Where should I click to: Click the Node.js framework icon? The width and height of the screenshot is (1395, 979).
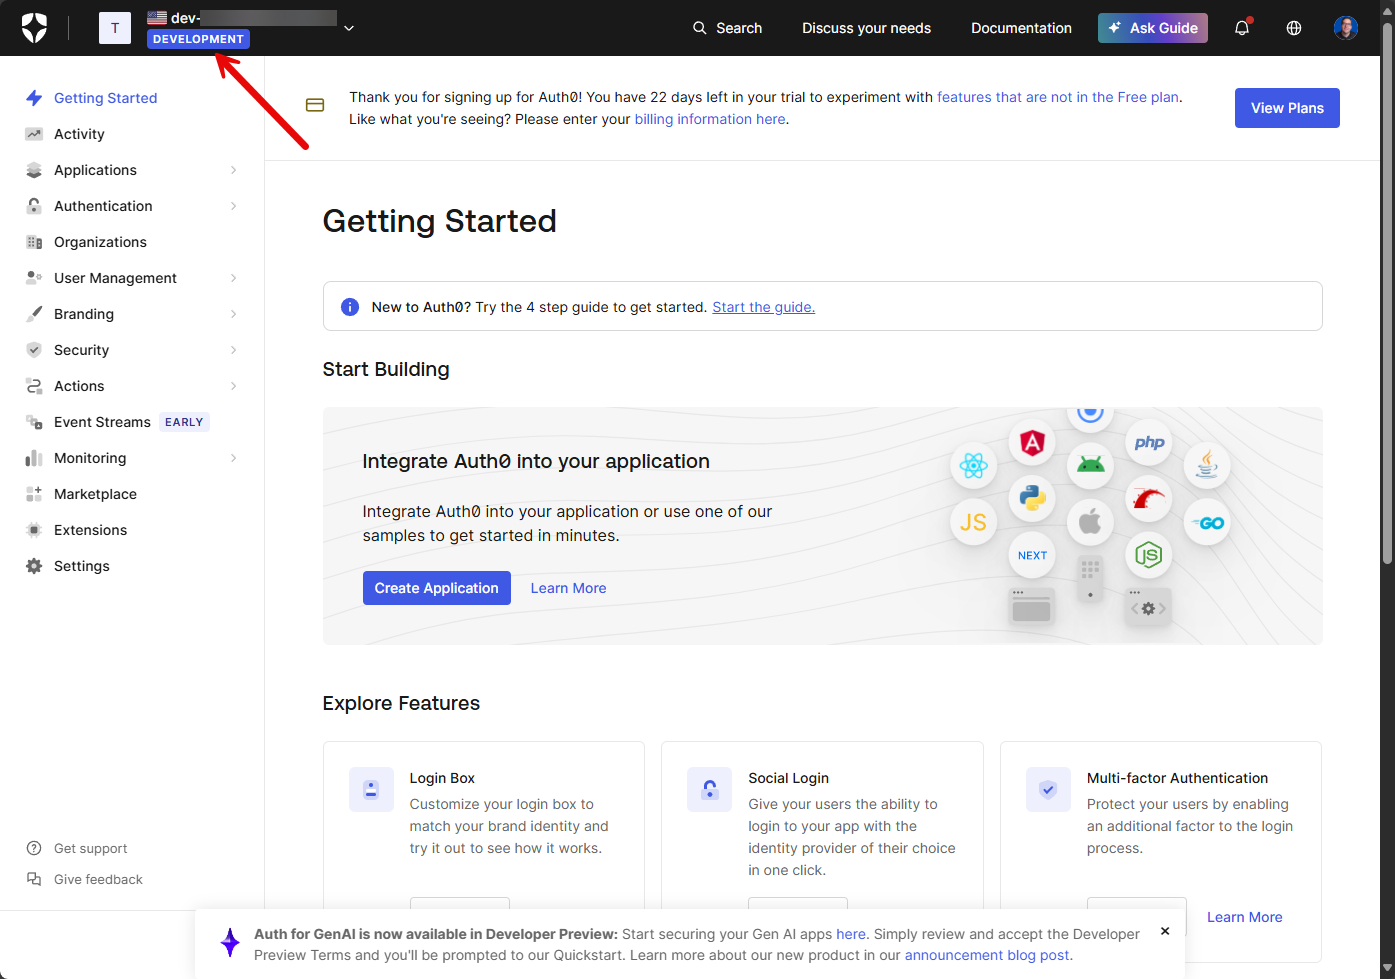(x=1148, y=554)
